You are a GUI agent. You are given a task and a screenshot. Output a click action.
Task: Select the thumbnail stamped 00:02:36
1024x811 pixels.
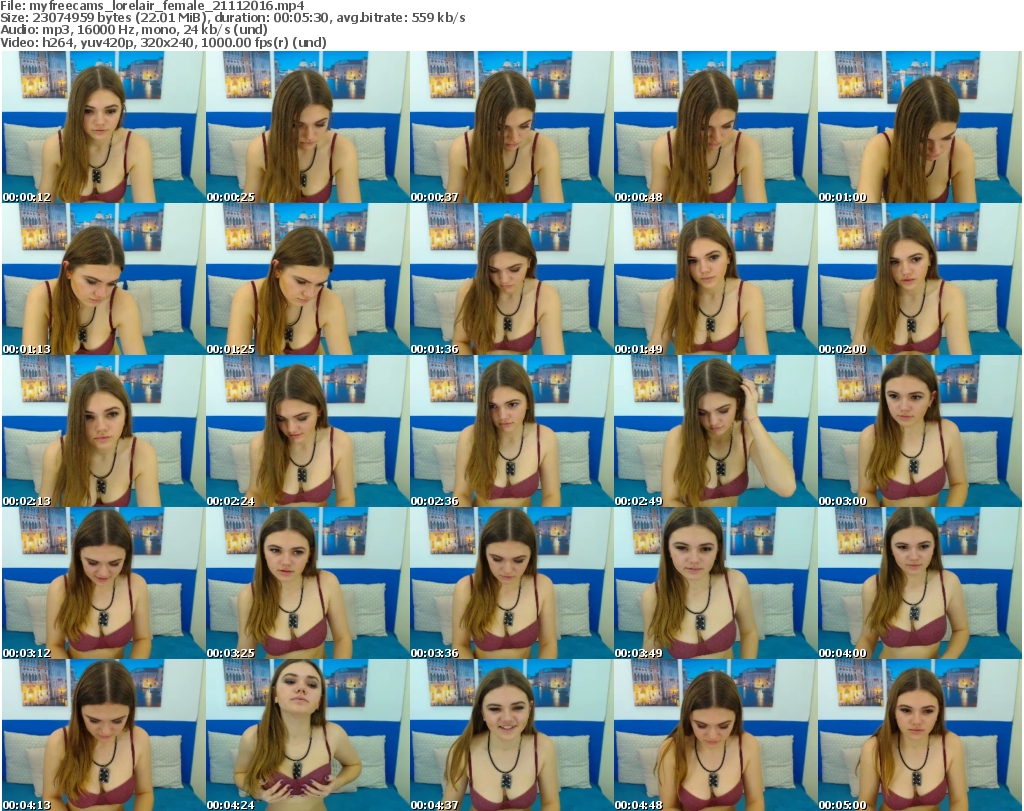coord(511,431)
